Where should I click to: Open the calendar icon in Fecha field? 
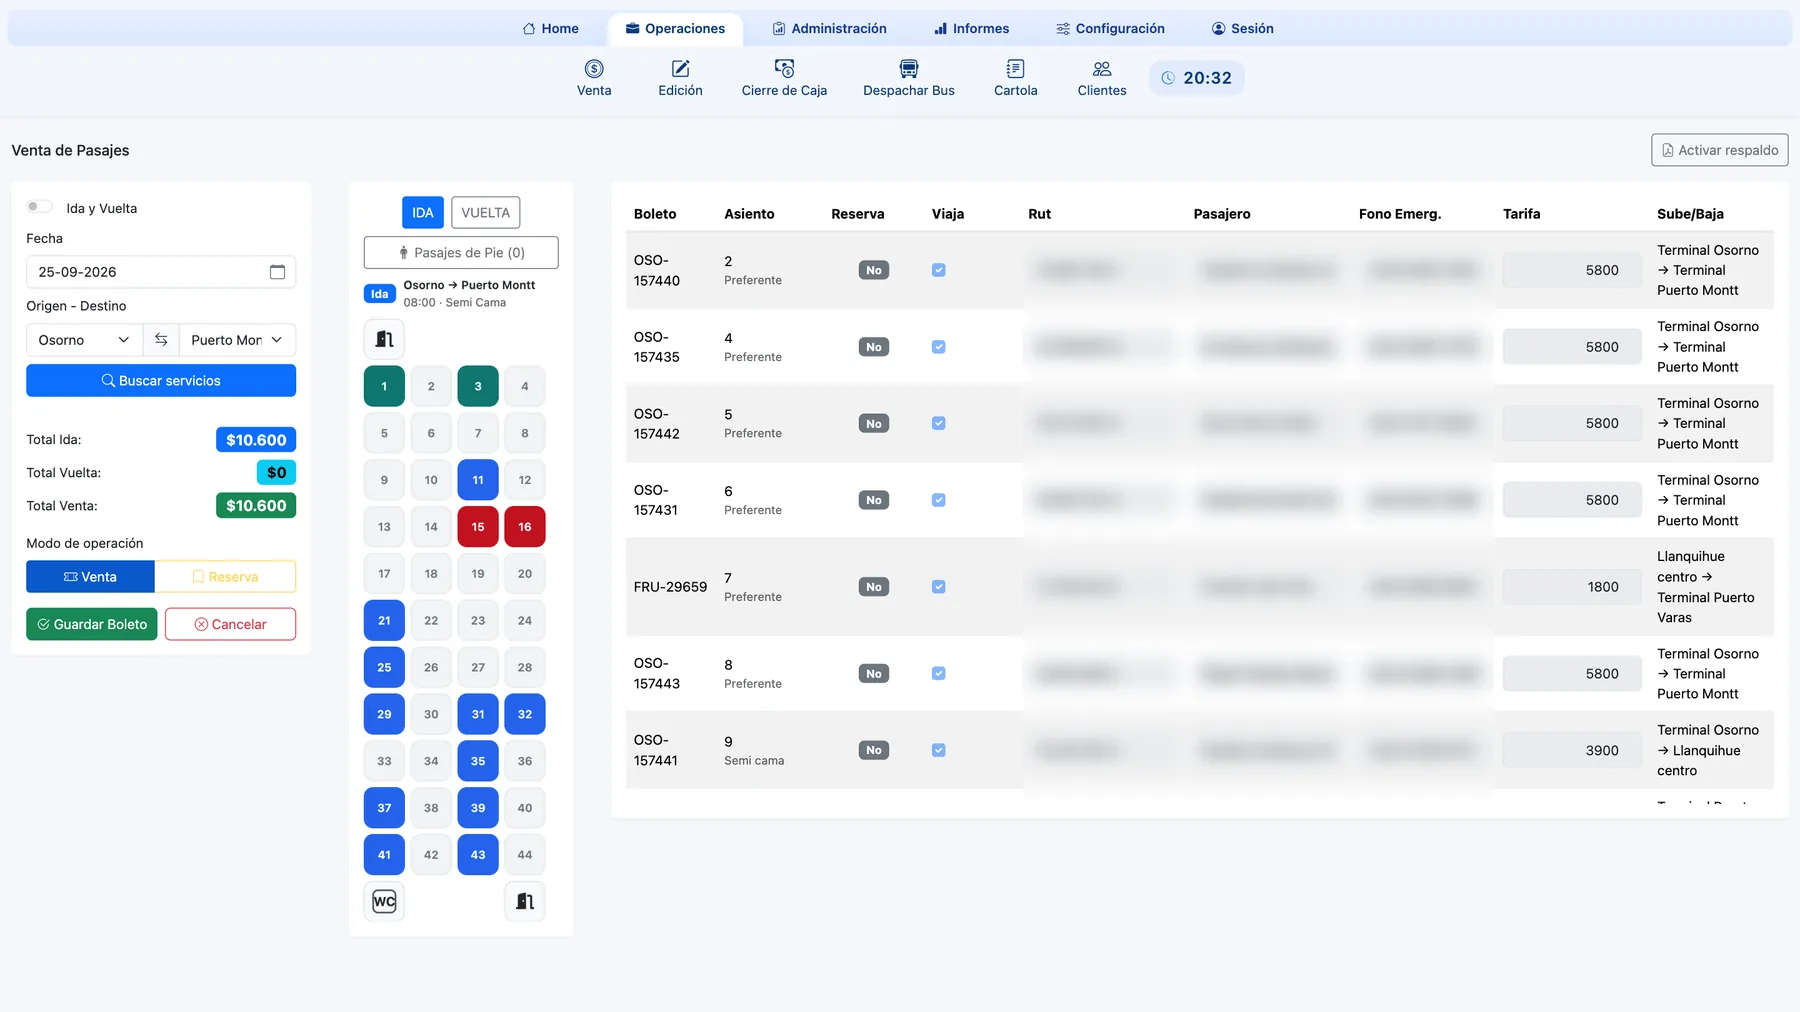(x=277, y=272)
